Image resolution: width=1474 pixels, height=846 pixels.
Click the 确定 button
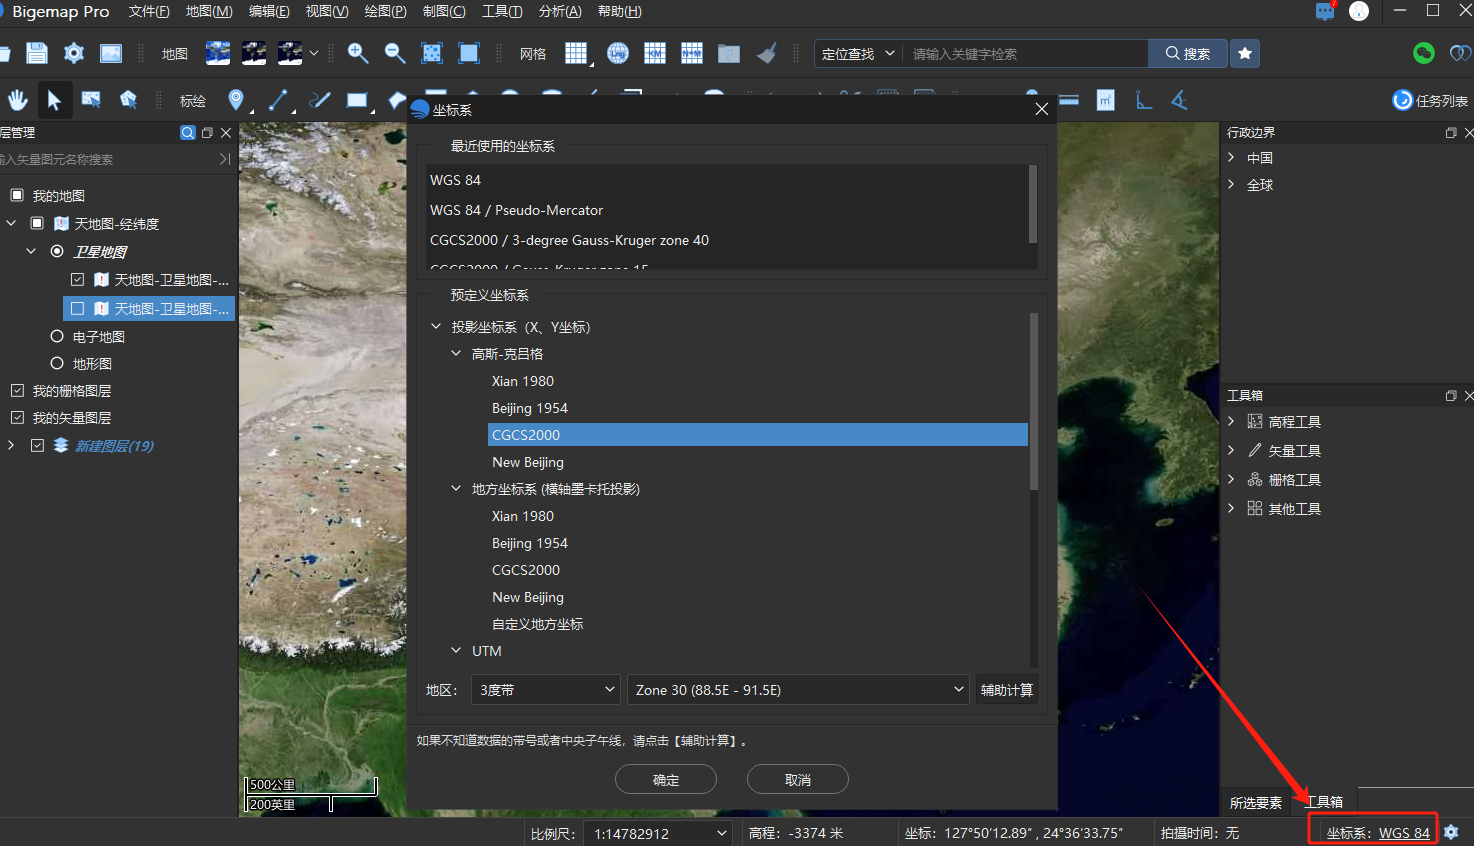(x=666, y=780)
